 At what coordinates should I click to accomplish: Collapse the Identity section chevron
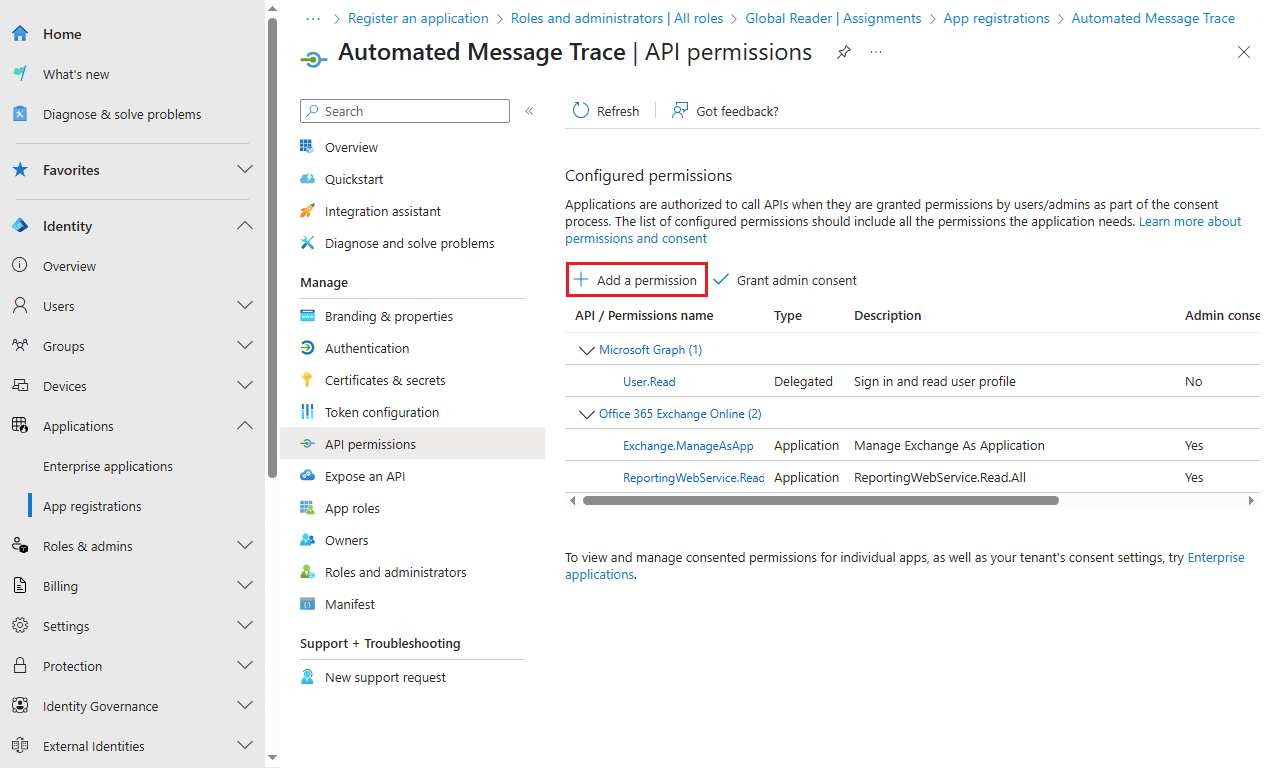pos(245,226)
